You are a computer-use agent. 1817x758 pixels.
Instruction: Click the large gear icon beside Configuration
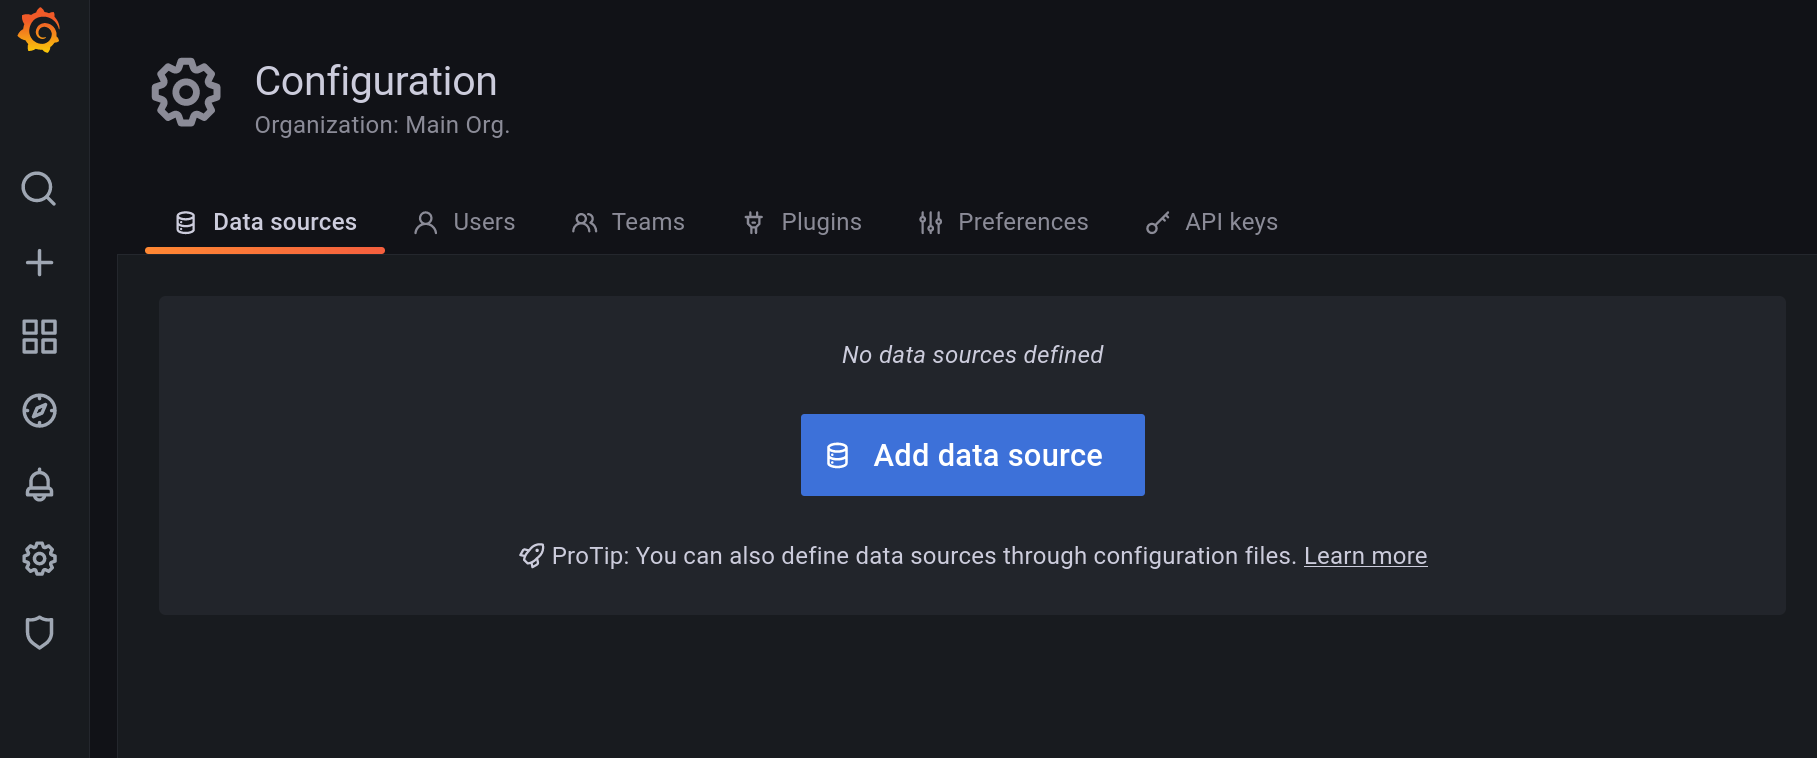(x=186, y=93)
